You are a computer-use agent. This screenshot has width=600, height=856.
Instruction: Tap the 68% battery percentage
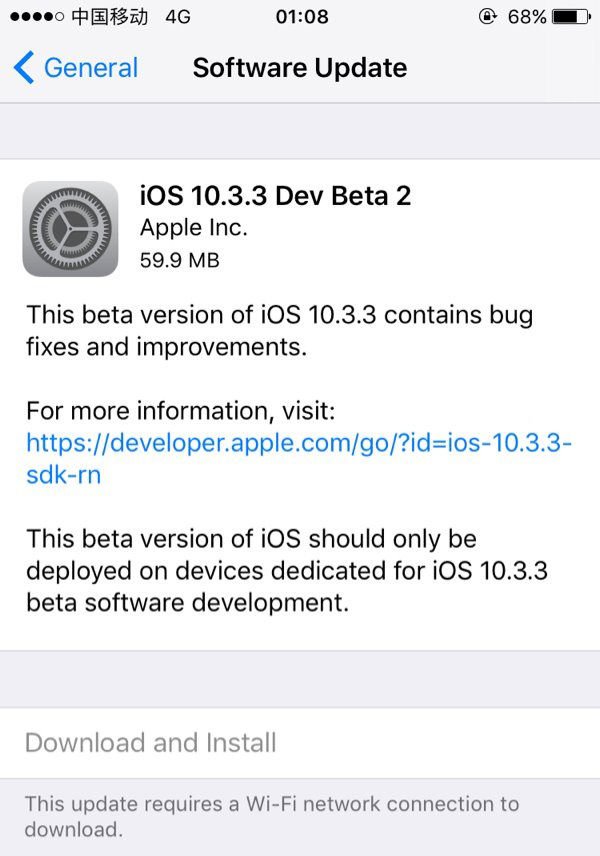pos(526,17)
